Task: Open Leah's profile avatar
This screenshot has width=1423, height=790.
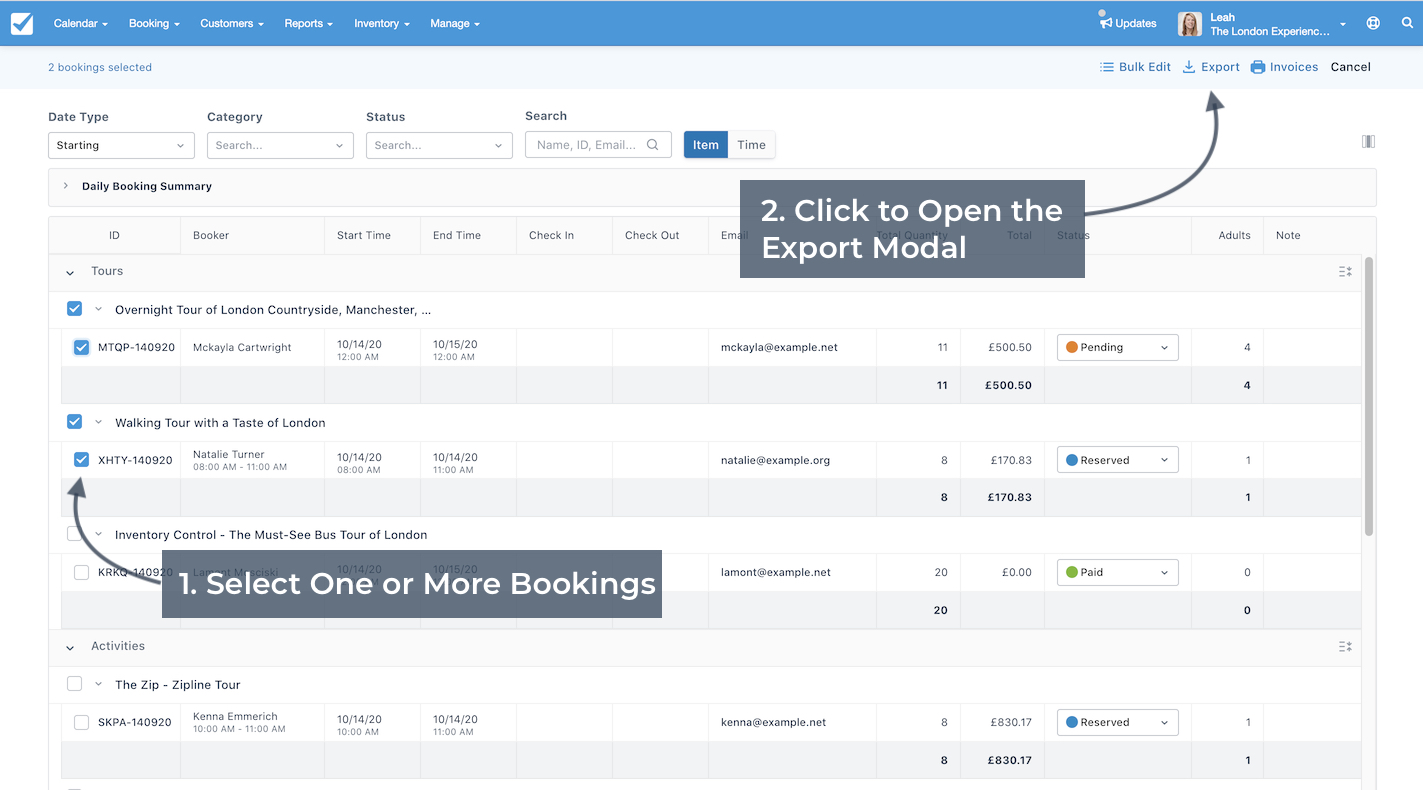Action: pyautogui.click(x=1190, y=24)
